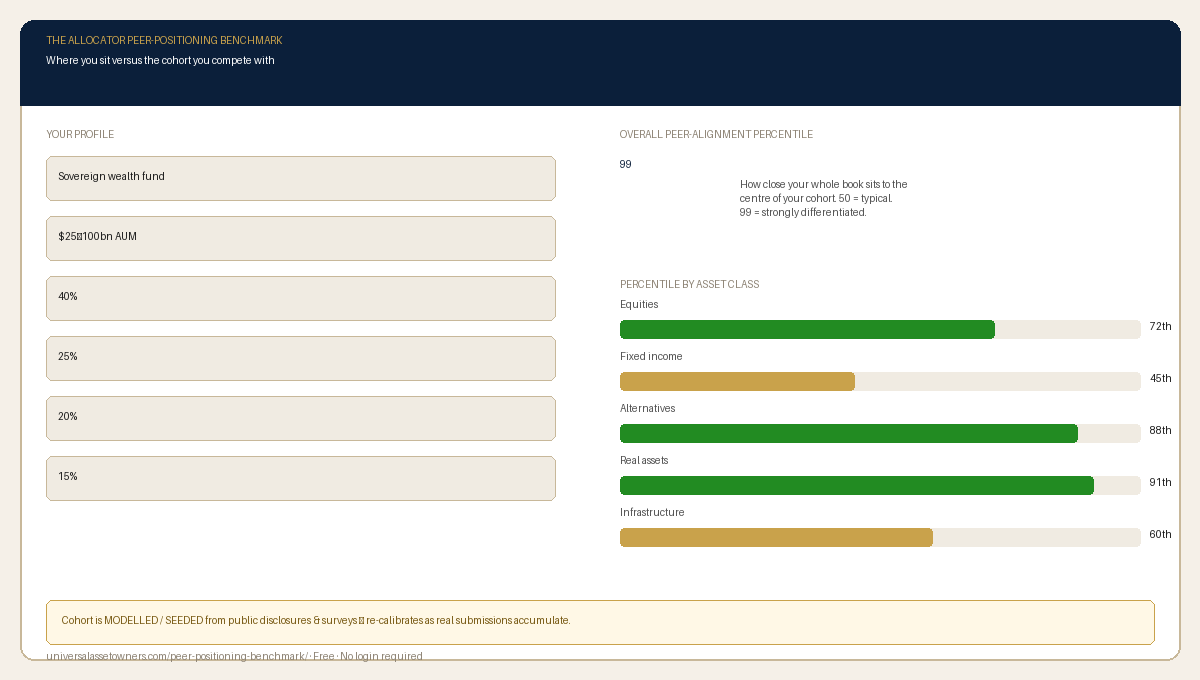Click the Real assets label
The width and height of the screenshot is (1200, 680).
644,461
